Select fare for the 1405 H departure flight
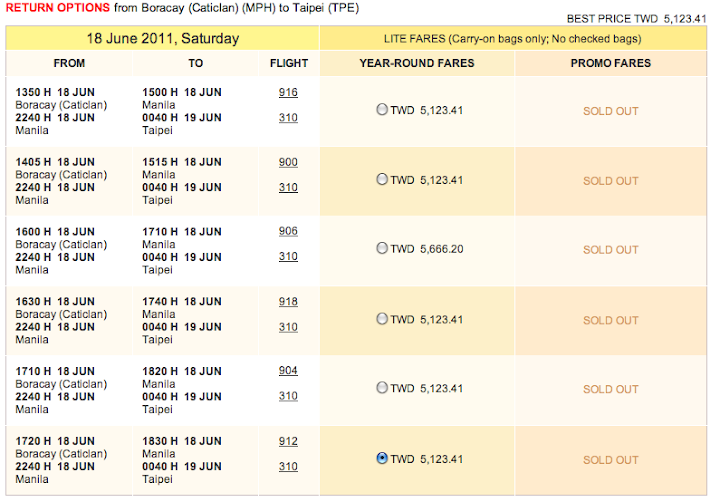 point(382,179)
